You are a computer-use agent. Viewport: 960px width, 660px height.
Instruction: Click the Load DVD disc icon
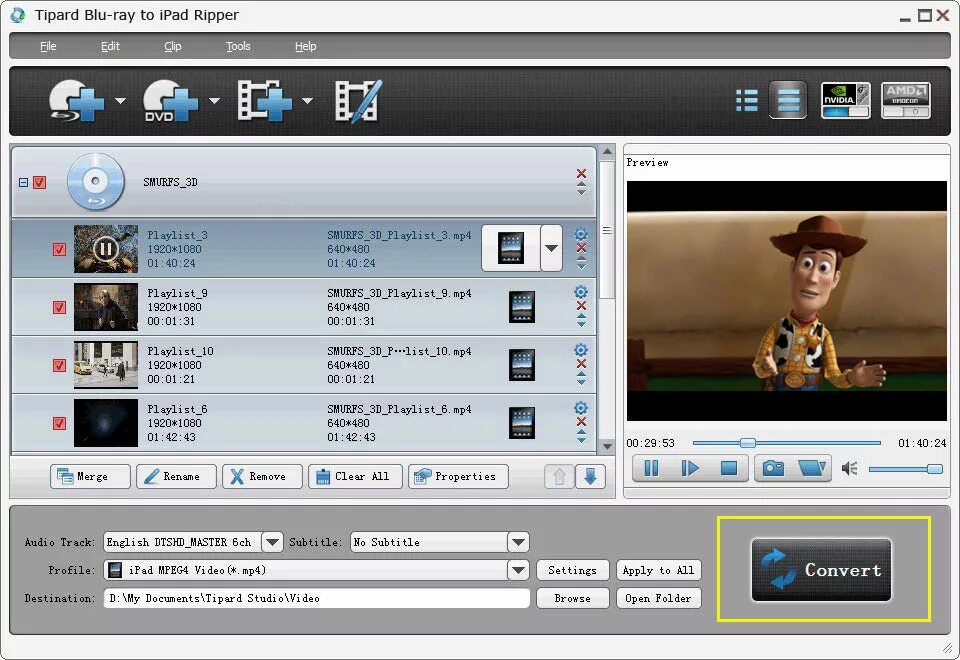pos(170,101)
